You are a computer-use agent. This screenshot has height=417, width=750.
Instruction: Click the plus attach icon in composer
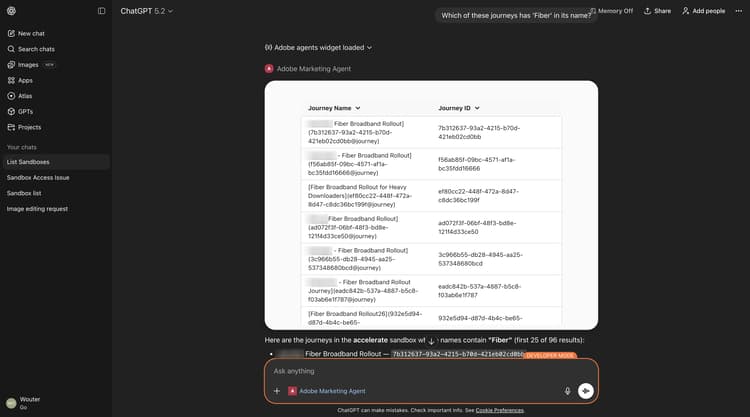(276, 391)
